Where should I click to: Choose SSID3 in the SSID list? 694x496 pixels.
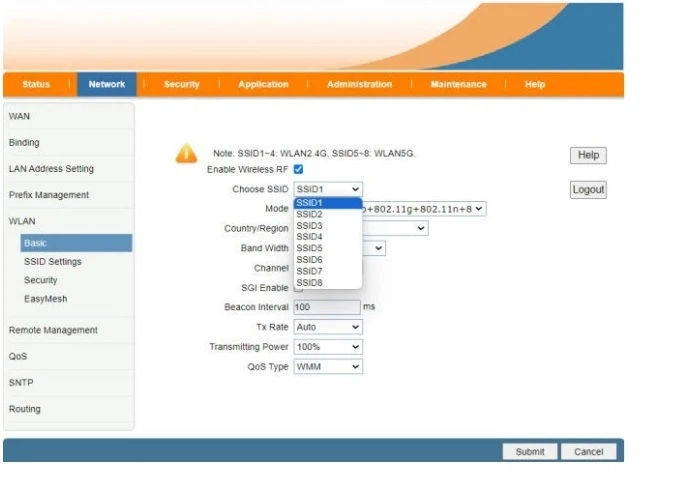pyautogui.click(x=309, y=225)
